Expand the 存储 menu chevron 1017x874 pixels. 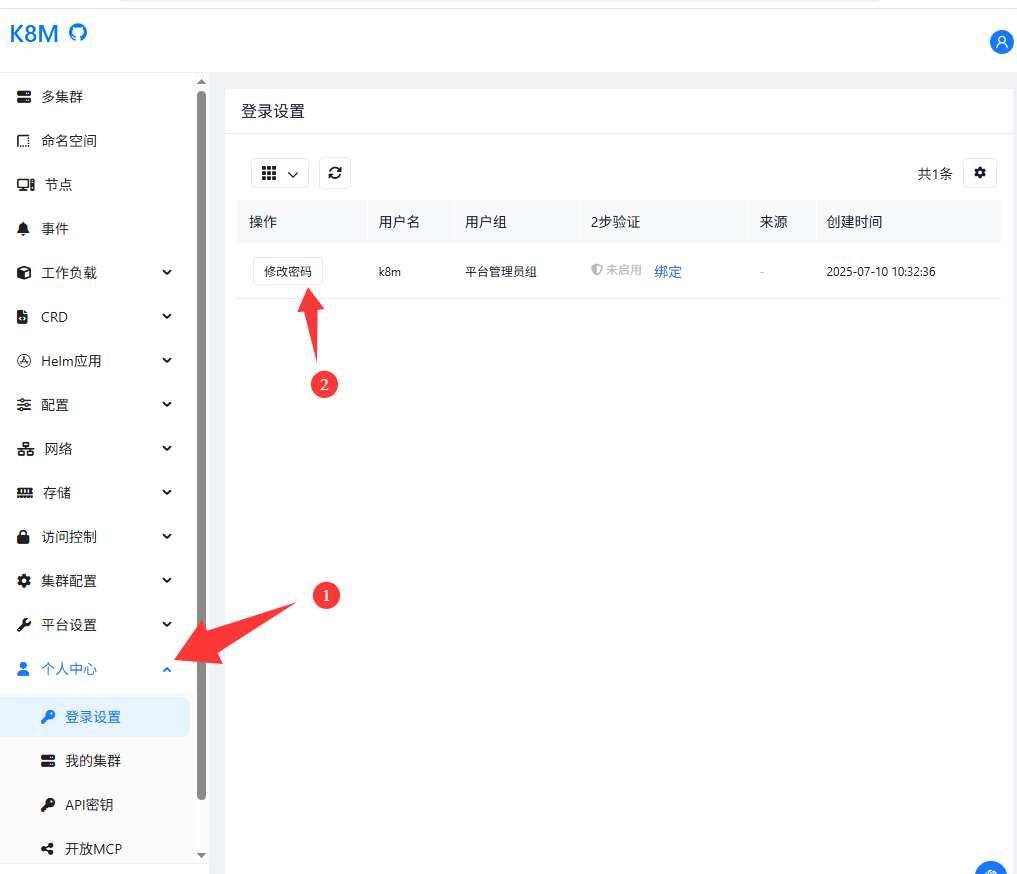click(167, 493)
